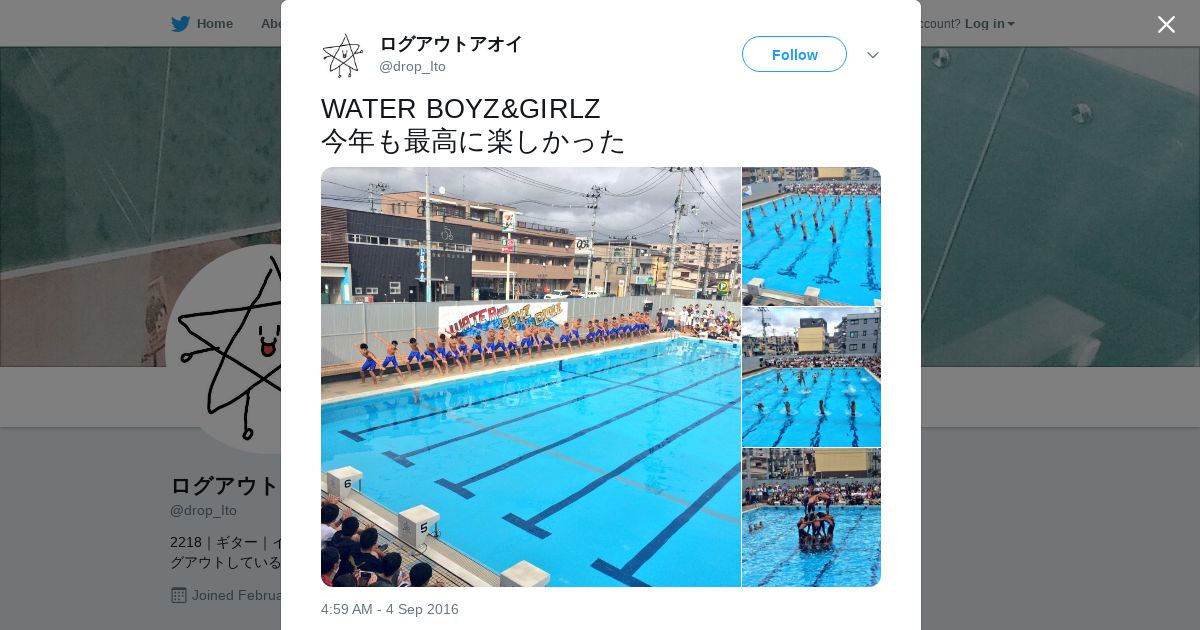Image resolution: width=1200 pixels, height=630 pixels.
Task: Open the Home menu item
Action: click(x=215, y=24)
